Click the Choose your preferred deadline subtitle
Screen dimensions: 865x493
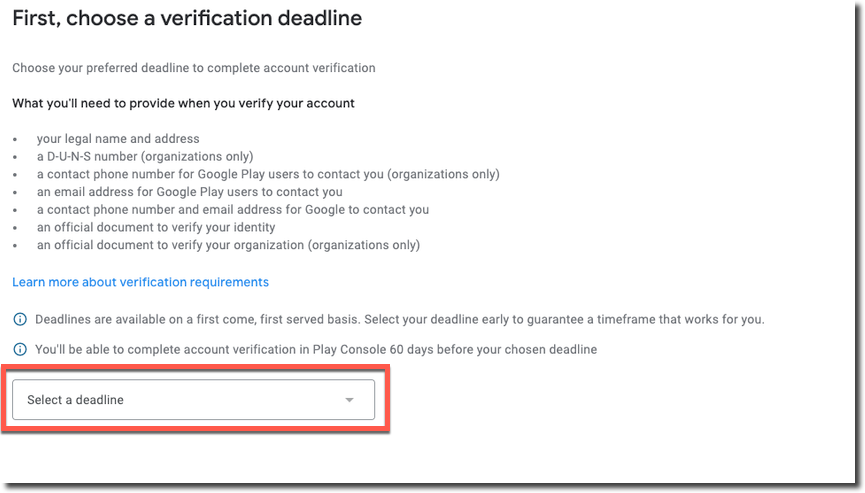(194, 68)
